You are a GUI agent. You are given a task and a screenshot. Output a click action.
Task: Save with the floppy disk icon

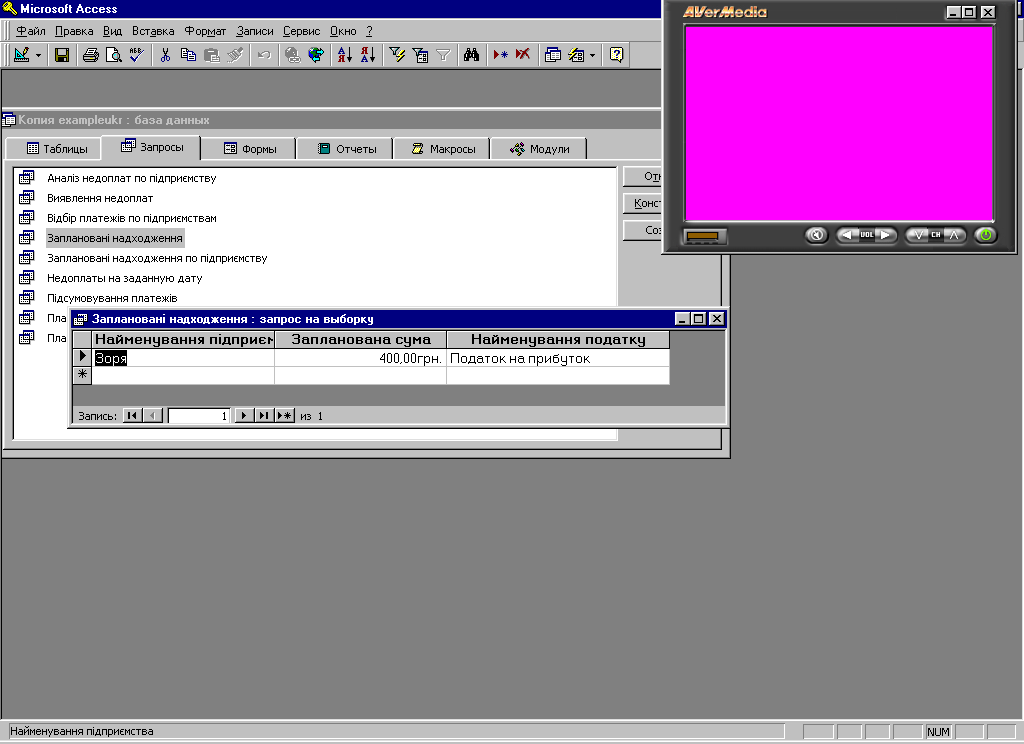[x=62, y=55]
